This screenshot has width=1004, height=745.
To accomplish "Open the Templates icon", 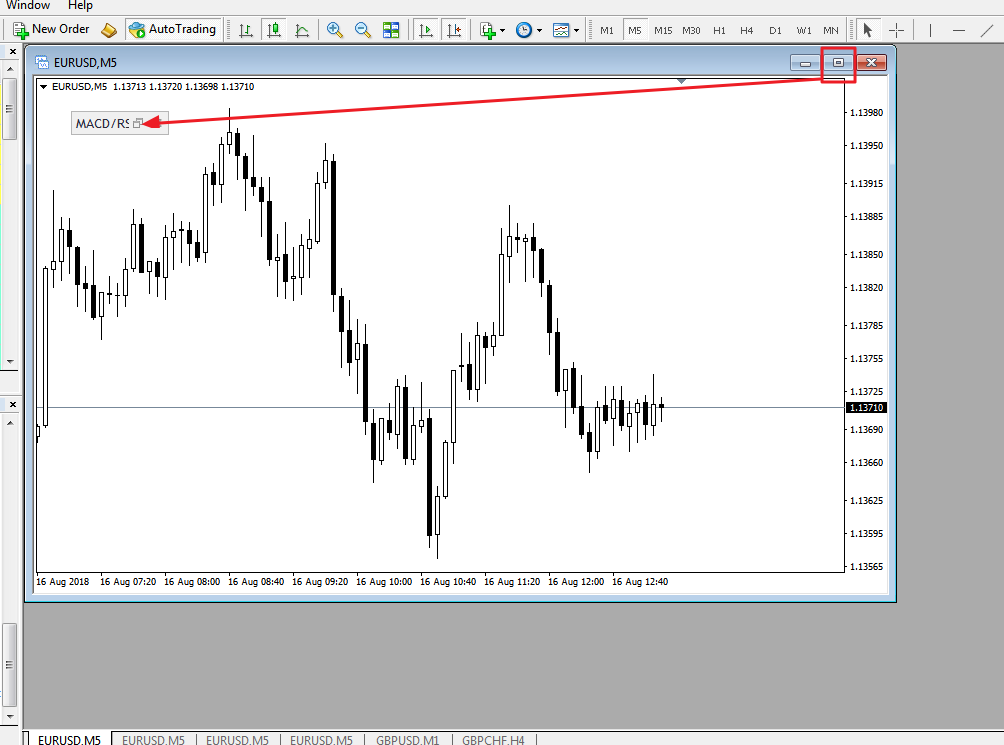I will click(561, 30).
